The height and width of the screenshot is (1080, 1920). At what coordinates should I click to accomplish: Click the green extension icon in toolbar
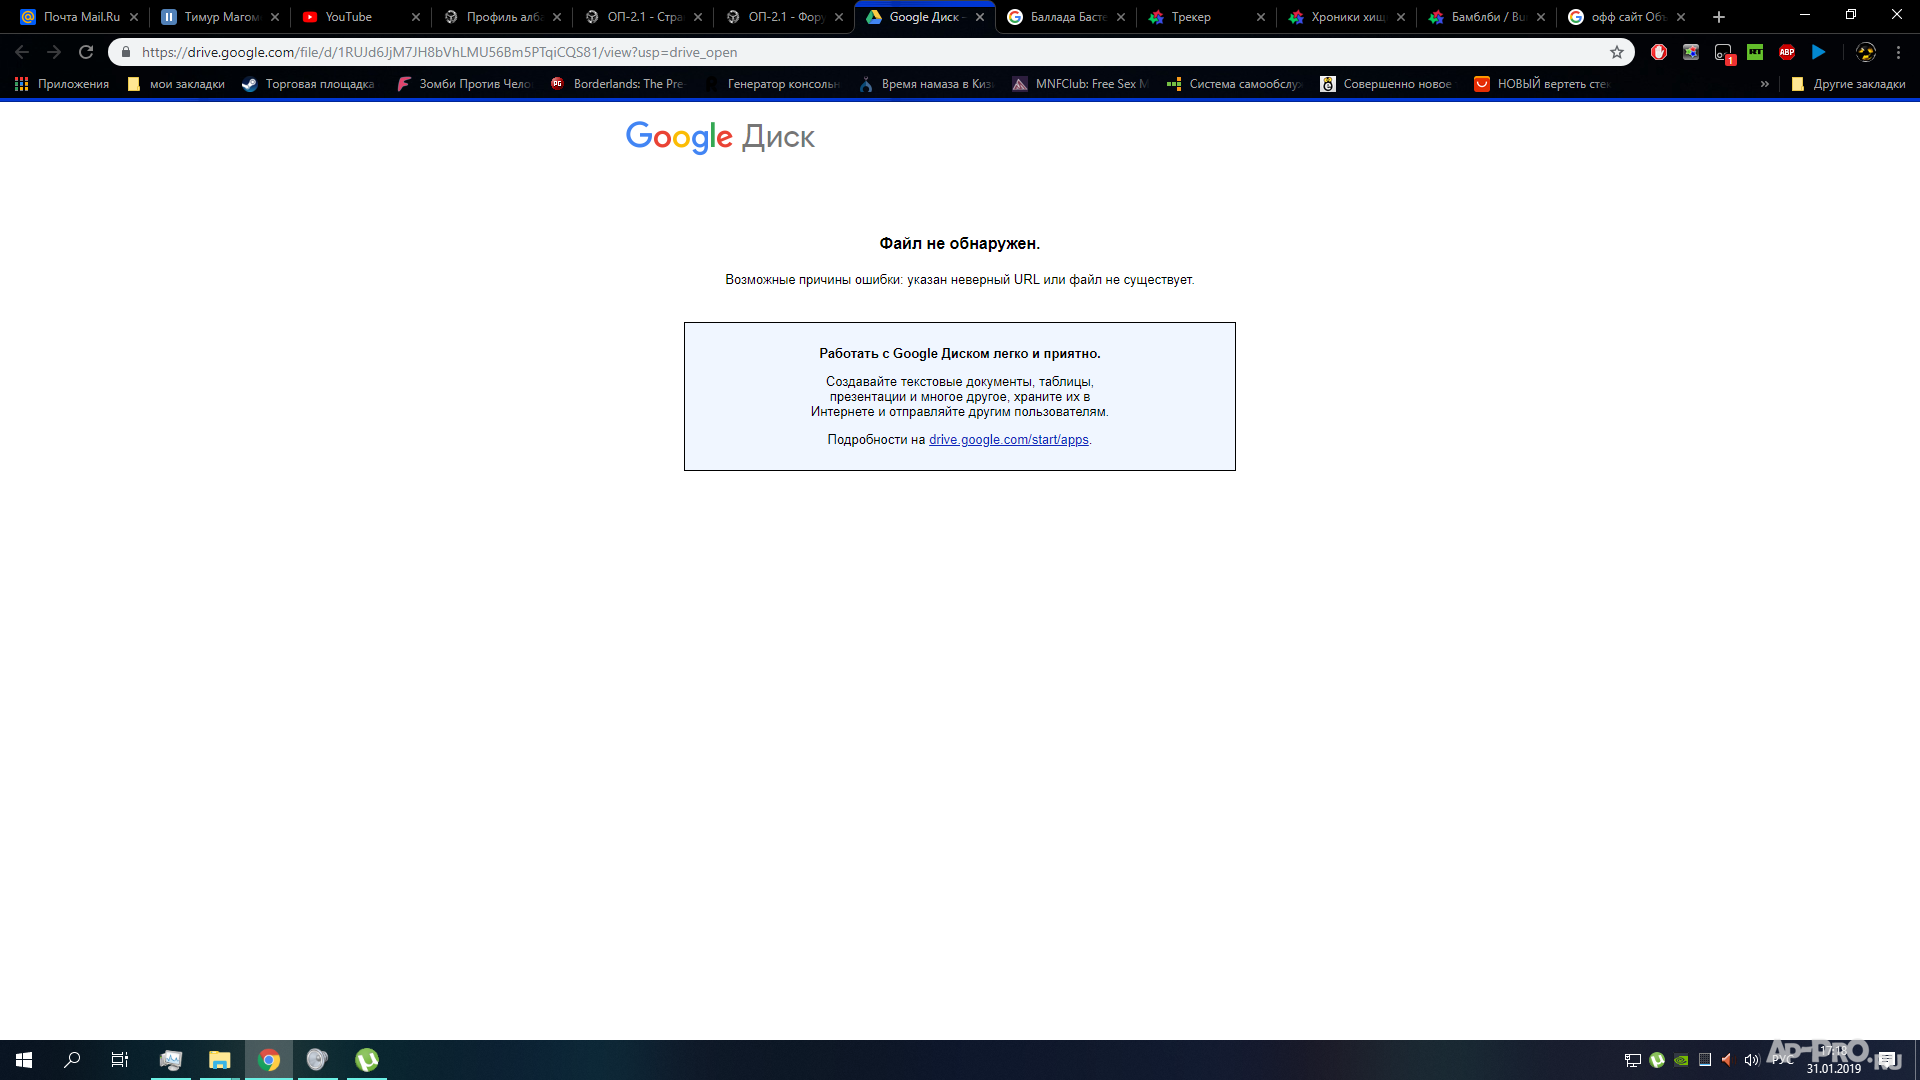point(1755,52)
